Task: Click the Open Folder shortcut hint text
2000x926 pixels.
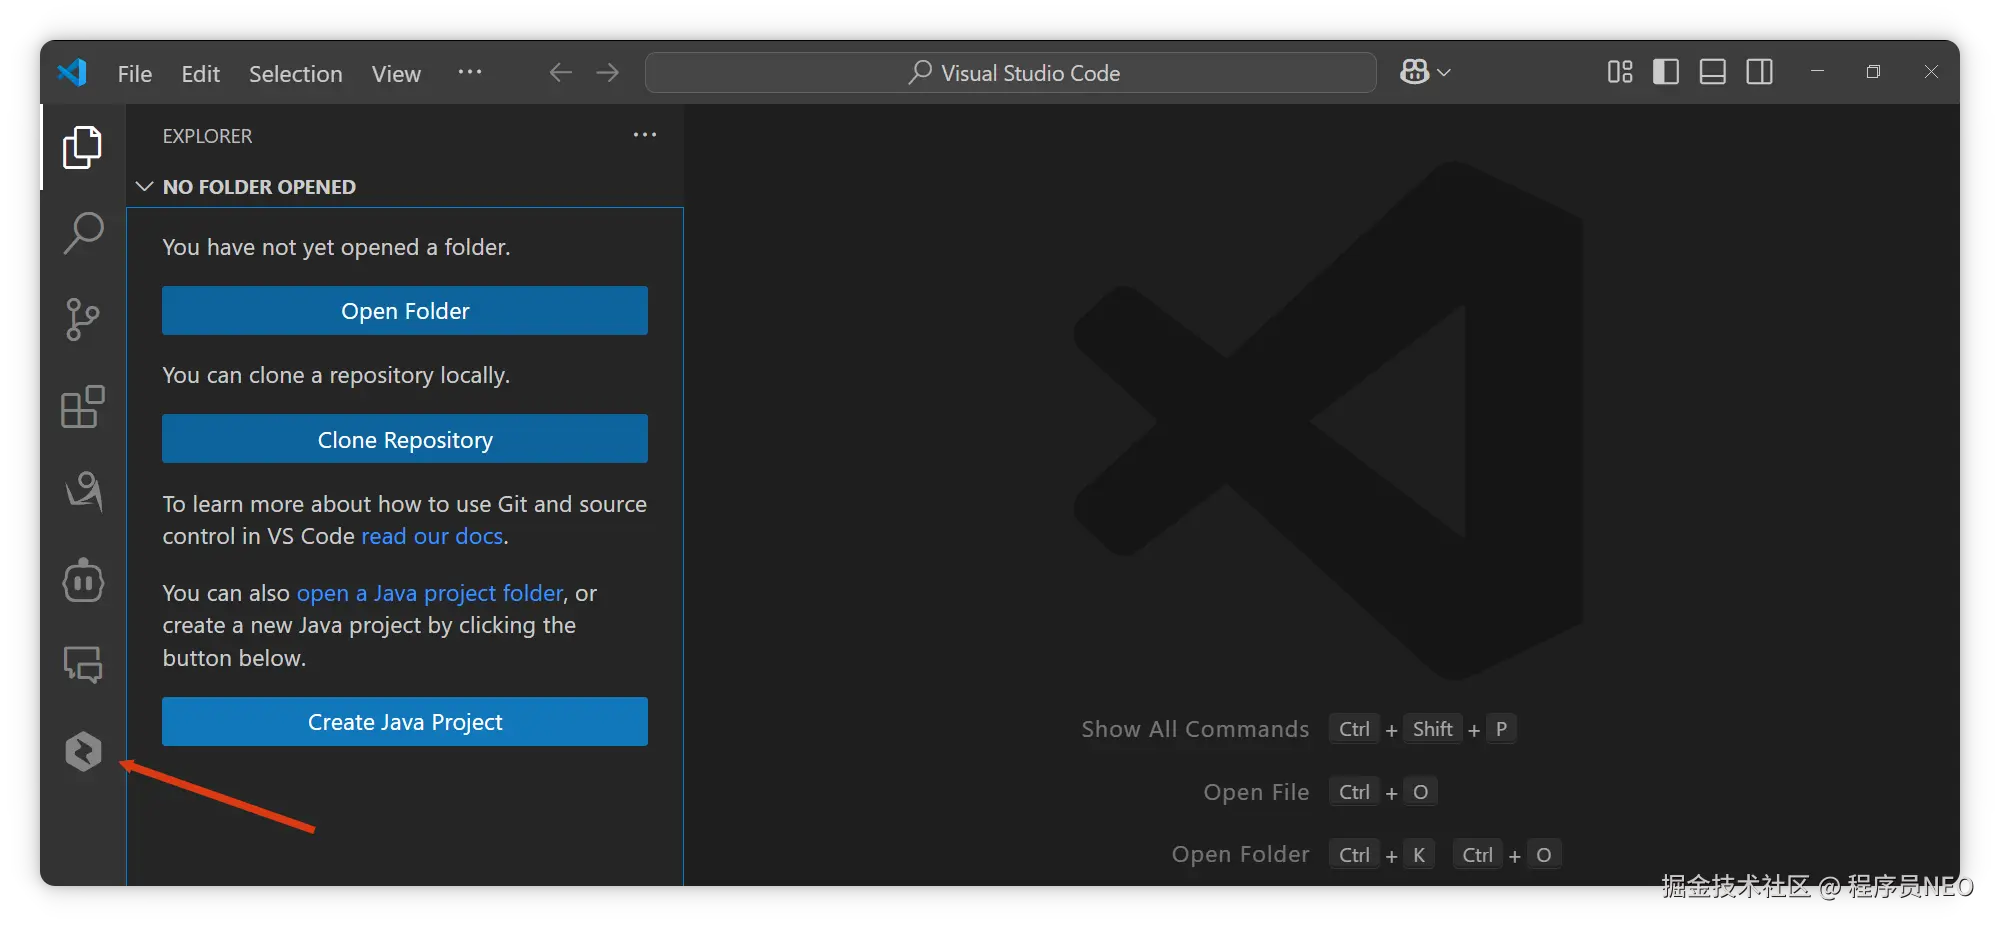Action: tap(1240, 854)
